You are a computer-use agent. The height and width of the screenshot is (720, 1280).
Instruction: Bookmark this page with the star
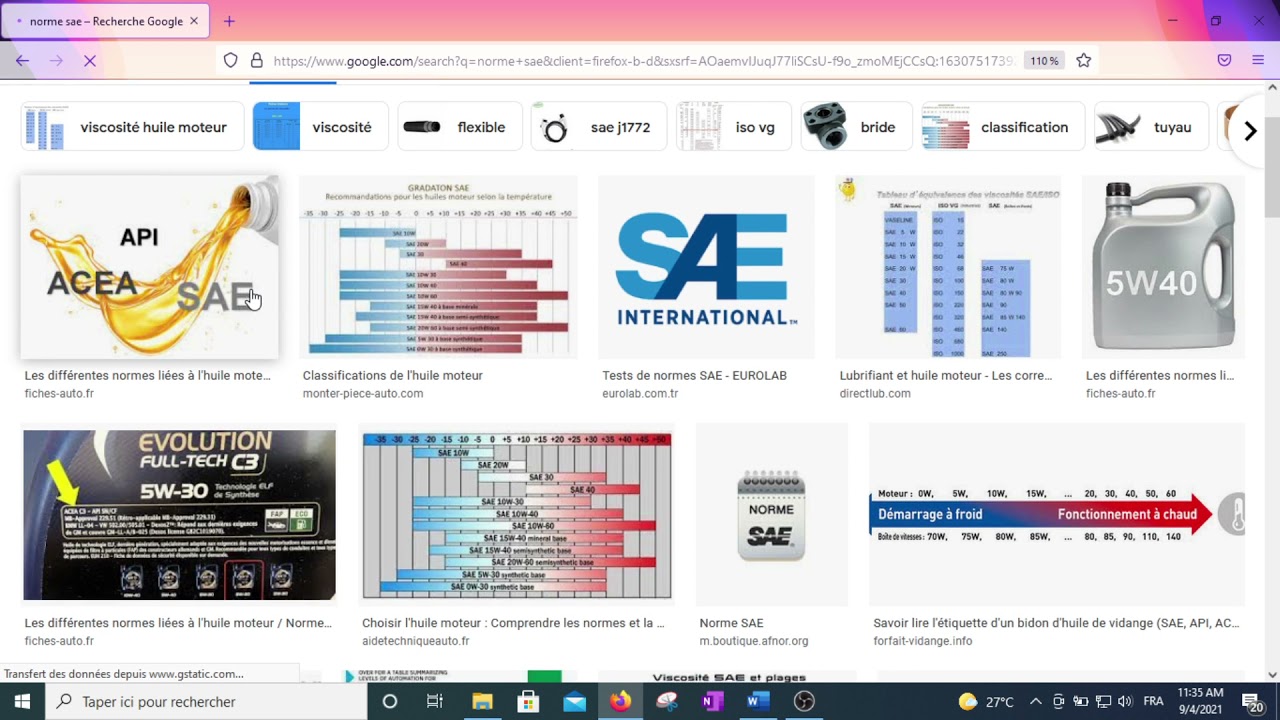1083,61
